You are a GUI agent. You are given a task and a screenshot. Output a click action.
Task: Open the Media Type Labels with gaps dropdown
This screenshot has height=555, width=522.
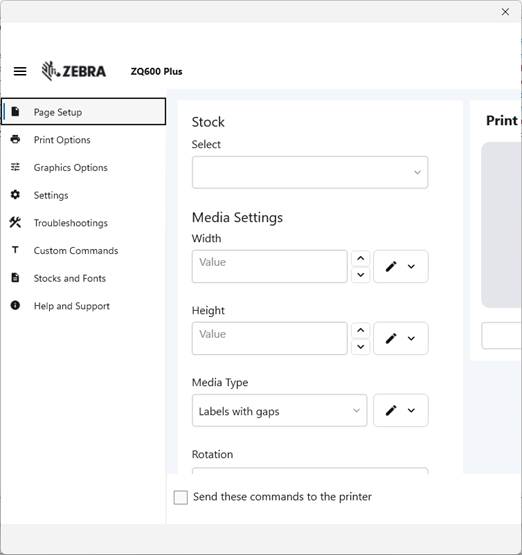280,411
